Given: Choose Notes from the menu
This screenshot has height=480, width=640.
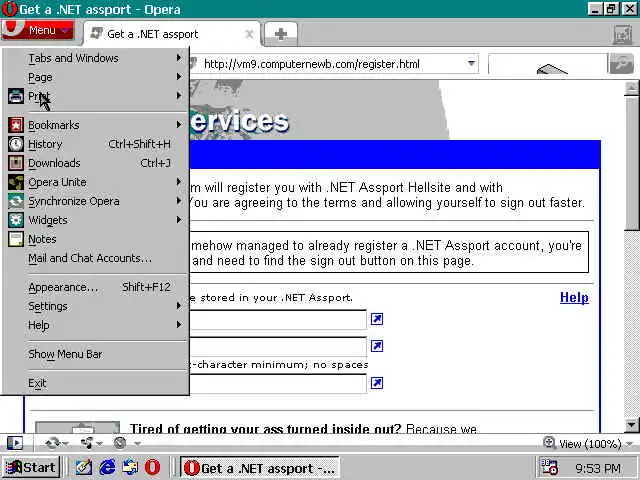Looking at the screenshot, I should pos(96,239).
